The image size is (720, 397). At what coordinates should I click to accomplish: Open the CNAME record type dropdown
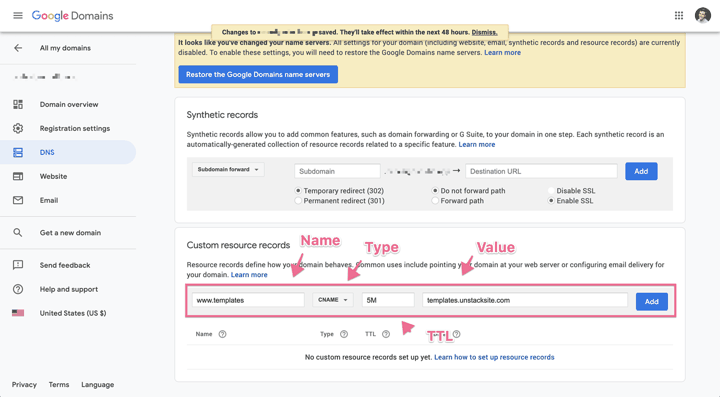(x=333, y=300)
